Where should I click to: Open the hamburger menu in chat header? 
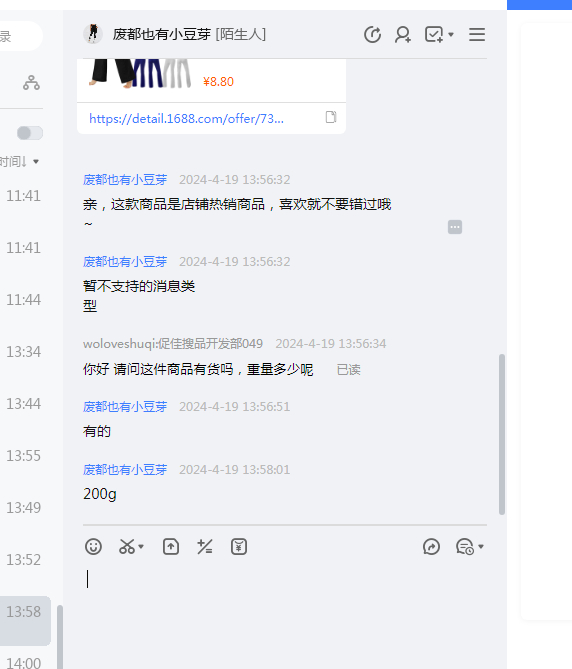[x=477, y=35]
